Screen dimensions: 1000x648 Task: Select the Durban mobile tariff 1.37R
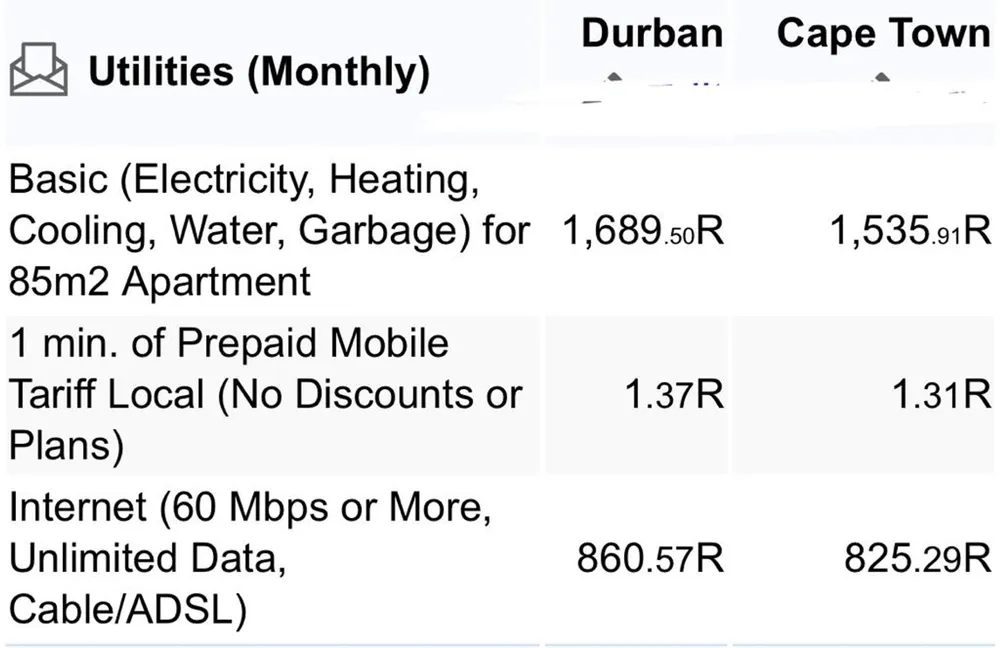click(674, 394)
